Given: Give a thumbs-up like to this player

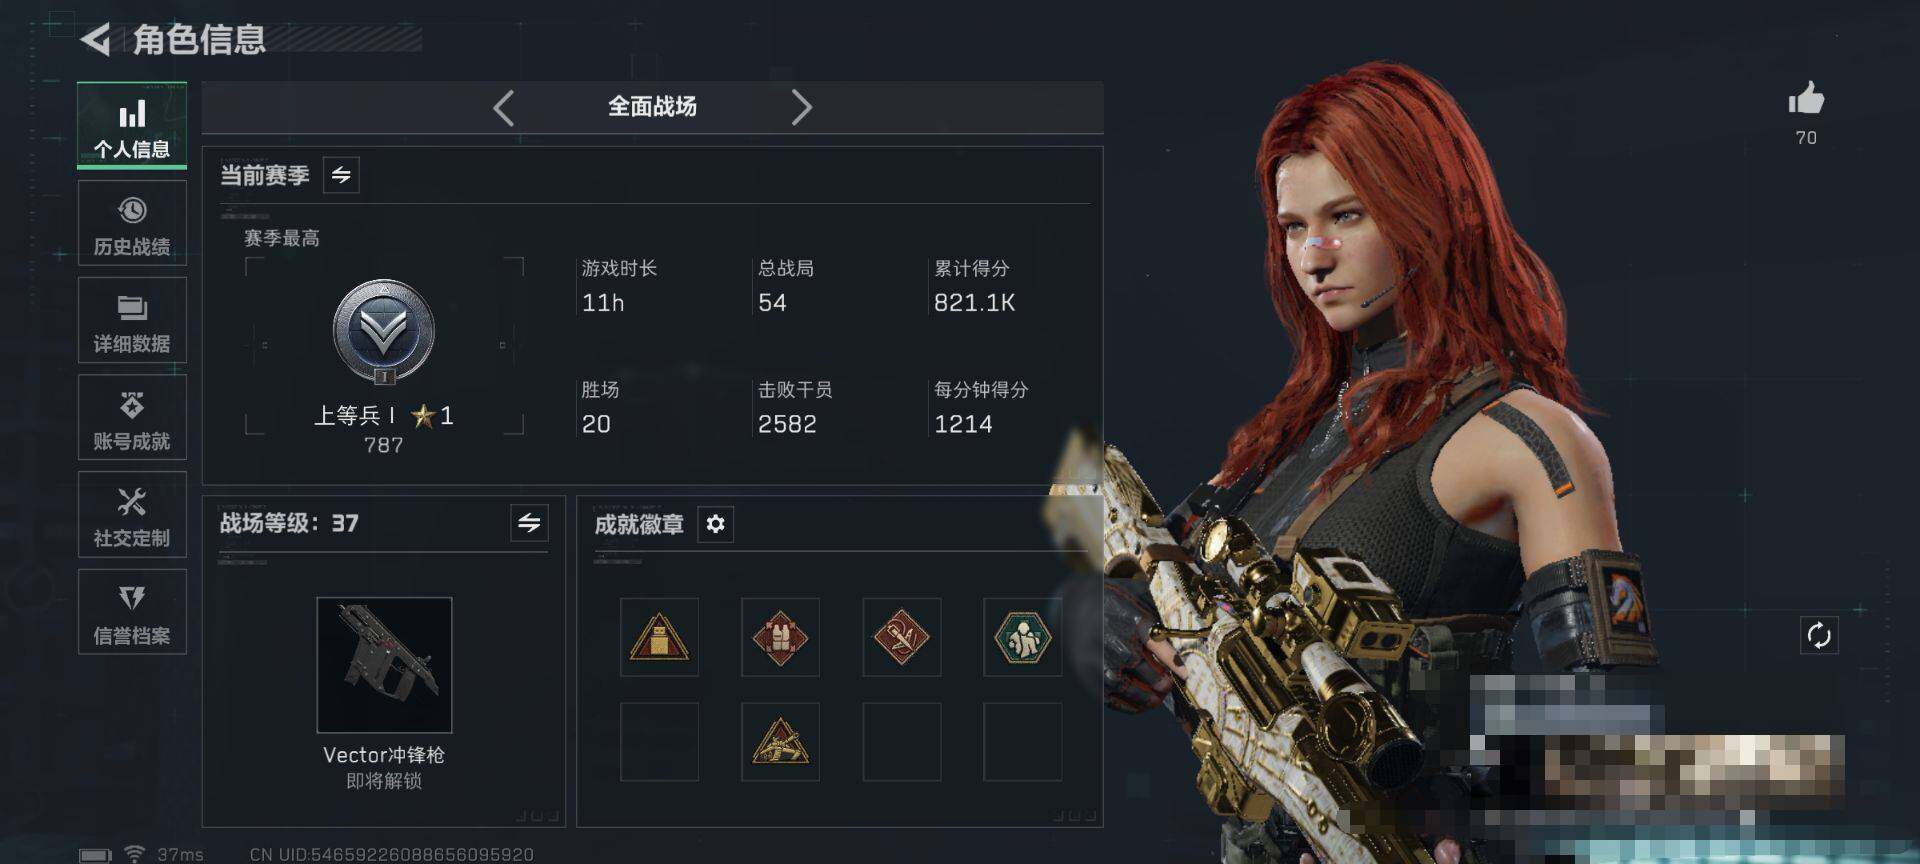Looking at the screenshot, I should [1806, 99].
